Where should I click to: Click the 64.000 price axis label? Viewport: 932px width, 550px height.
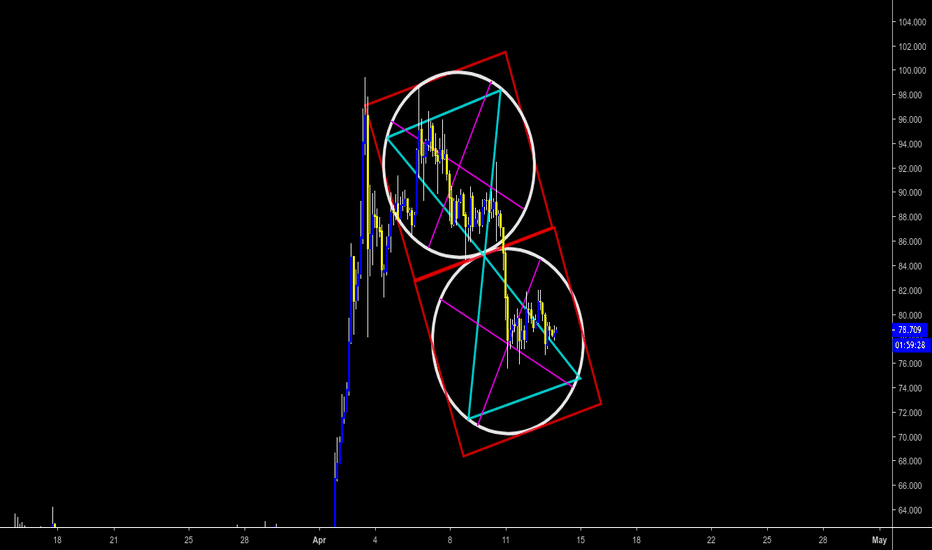912,510
